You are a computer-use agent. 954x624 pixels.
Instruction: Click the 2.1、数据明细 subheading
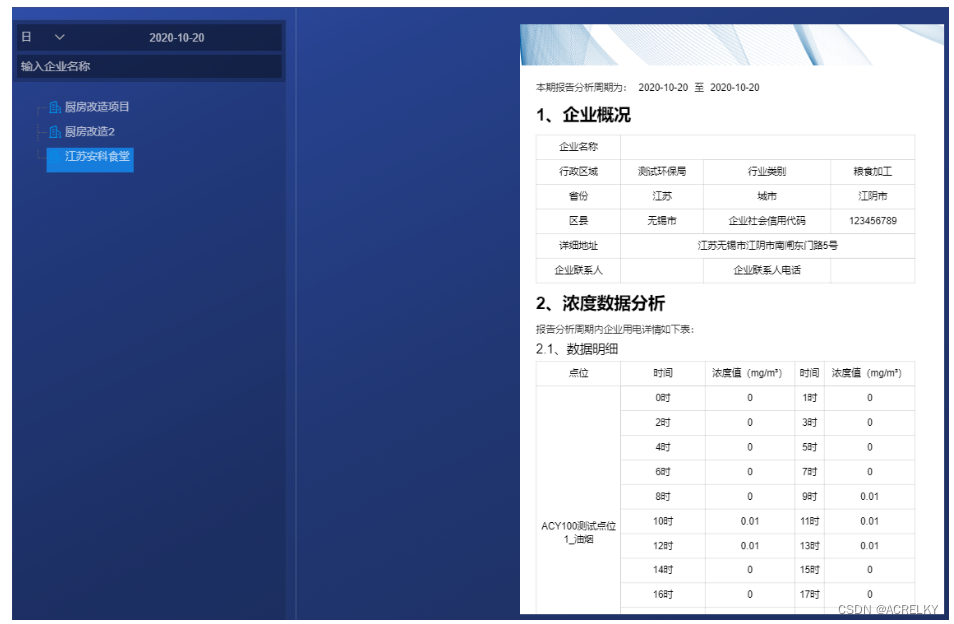[577, 349]
